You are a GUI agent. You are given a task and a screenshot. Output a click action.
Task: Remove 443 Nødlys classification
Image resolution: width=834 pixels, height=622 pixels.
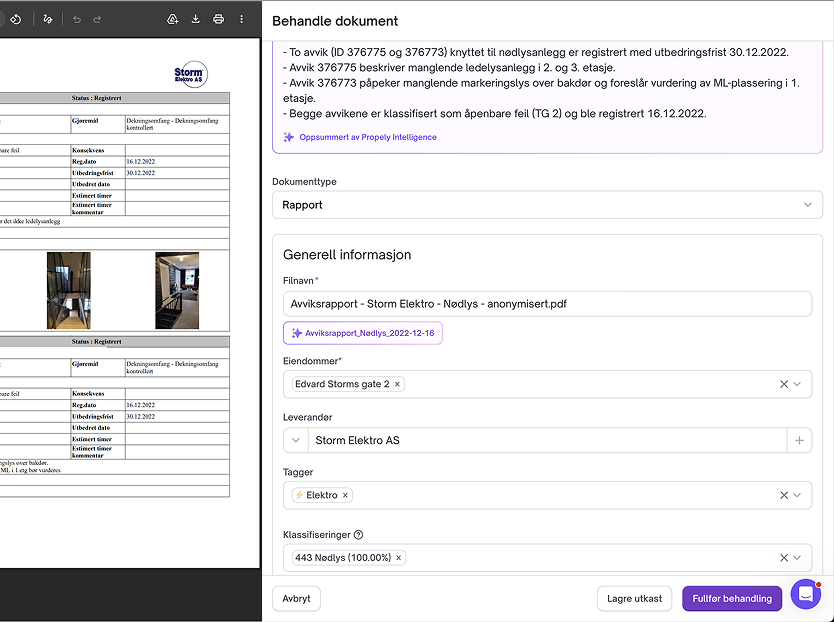pos(398,558)
